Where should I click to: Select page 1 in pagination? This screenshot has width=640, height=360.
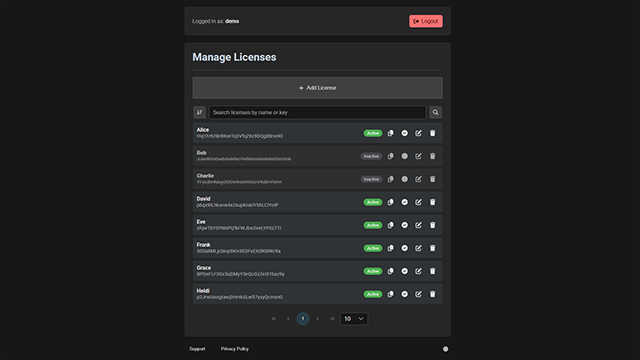[303, 318]
